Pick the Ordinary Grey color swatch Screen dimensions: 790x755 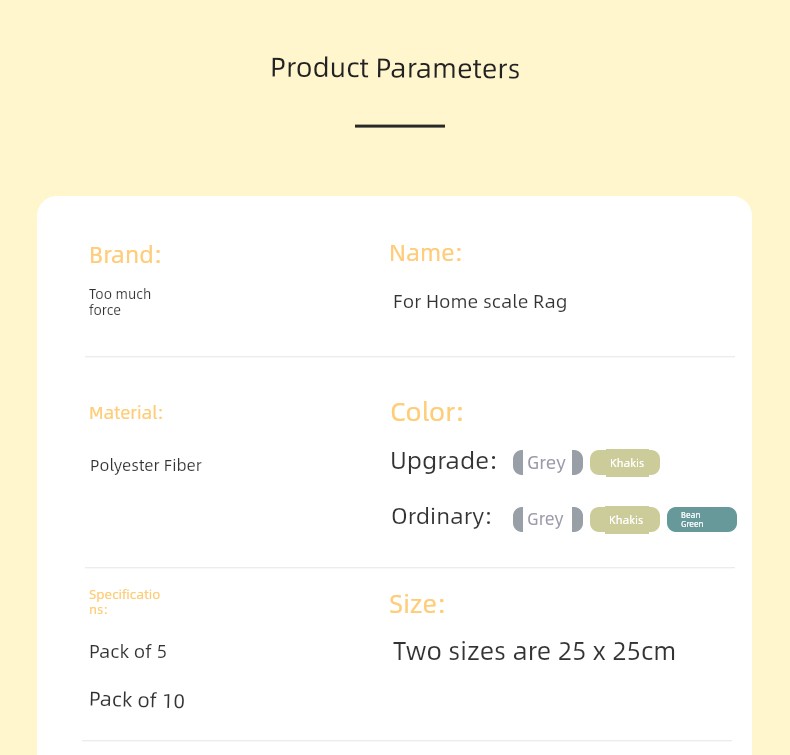(x=548, y=519)
